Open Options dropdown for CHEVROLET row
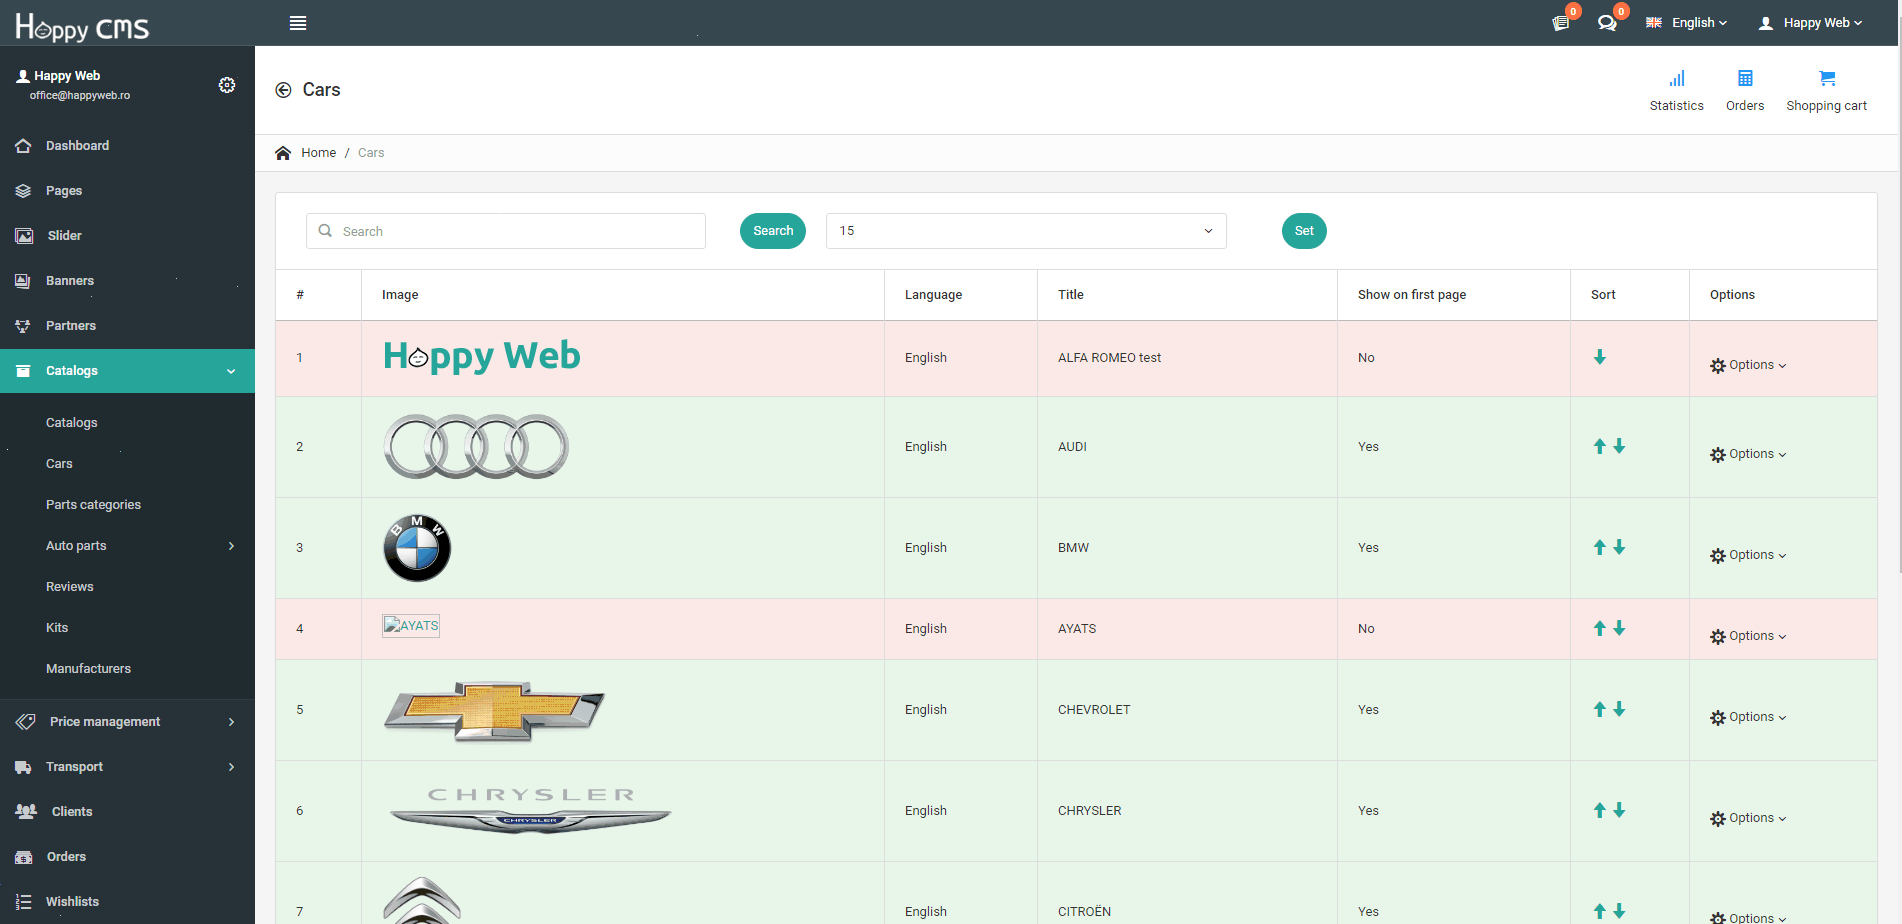This screenshot has height=924, width=1902. pos(1748,717)
